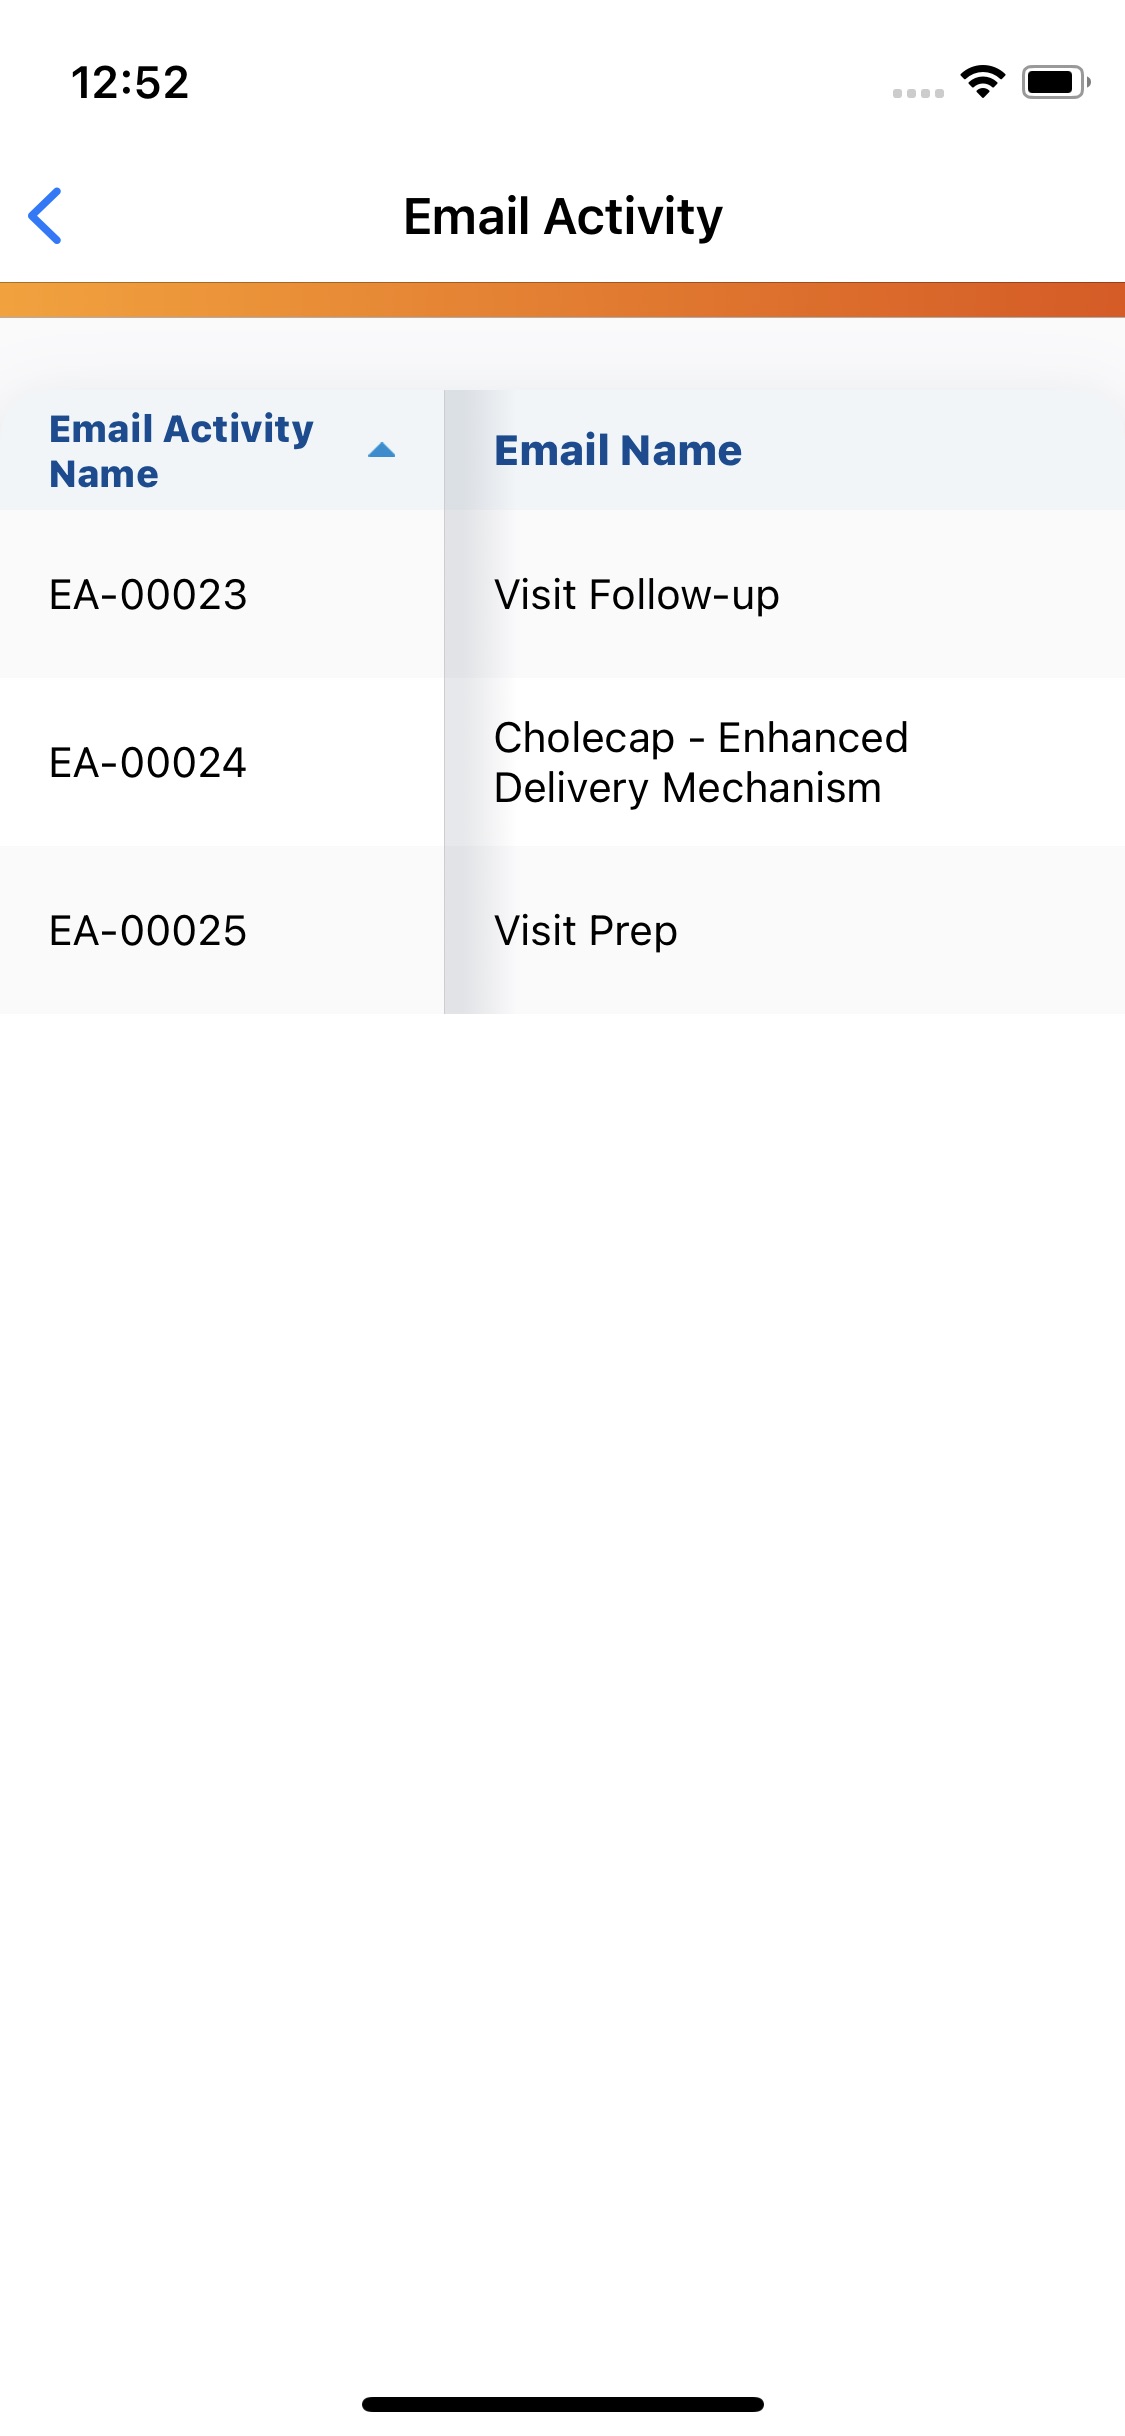1125x2436 pixels.
Task: Tap the home indicator bar
Action: click(x=562, y=2404)
